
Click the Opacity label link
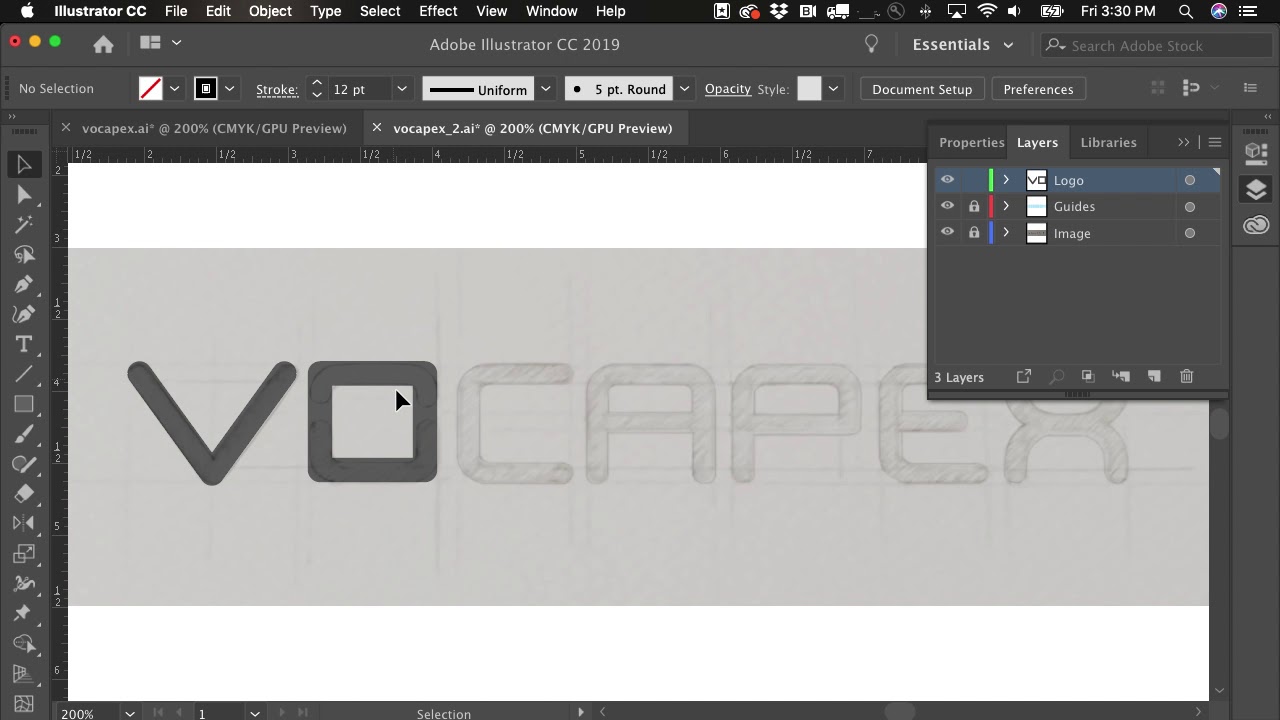727,88
